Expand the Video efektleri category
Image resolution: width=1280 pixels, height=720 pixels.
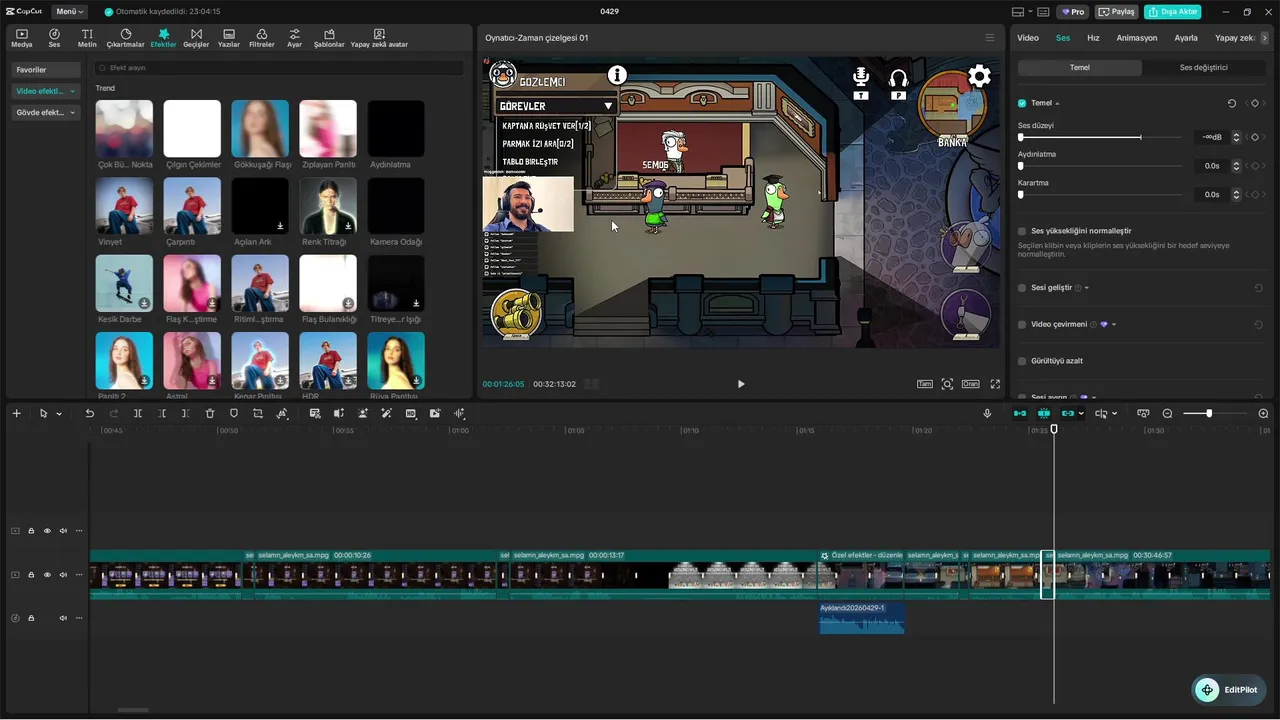[45, 91]
